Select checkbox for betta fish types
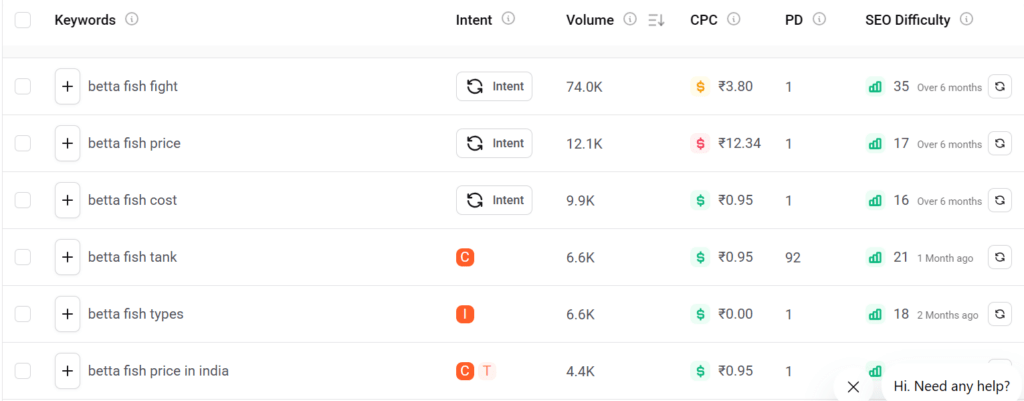The image size is (1024, 401). [x=23, y=314]
